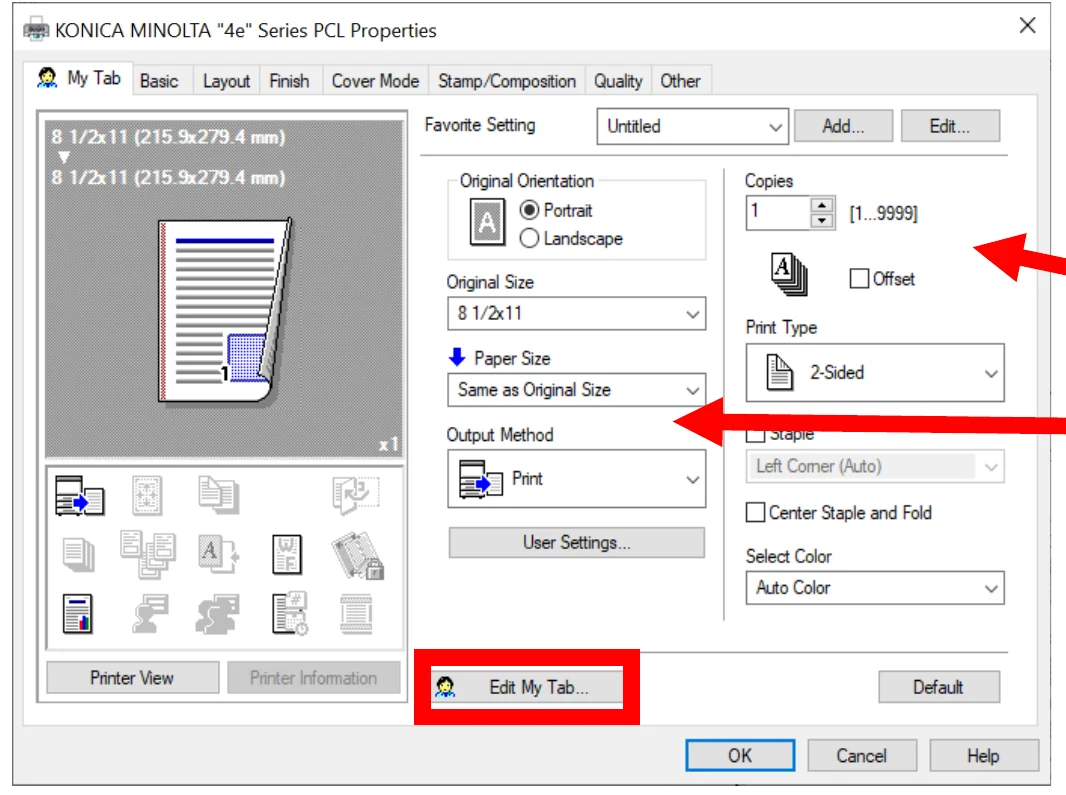Viewport: 1066px width, 795px height.
Task: Click the portrait orientation A page icon
Action: [x=487, y=222]
